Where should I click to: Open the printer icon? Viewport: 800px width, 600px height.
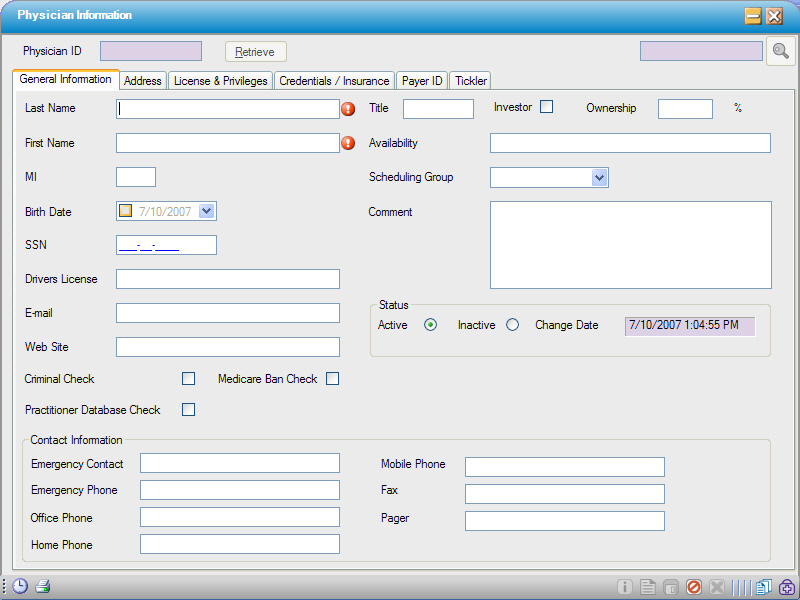[x=41, y=586]
